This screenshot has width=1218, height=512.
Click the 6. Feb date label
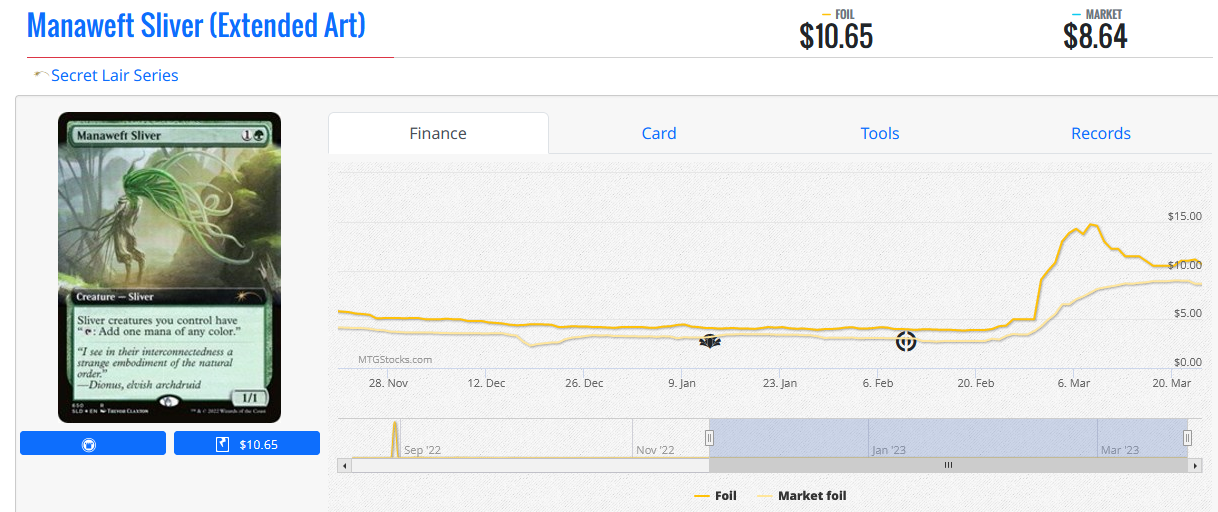click(x=878, y=383)
